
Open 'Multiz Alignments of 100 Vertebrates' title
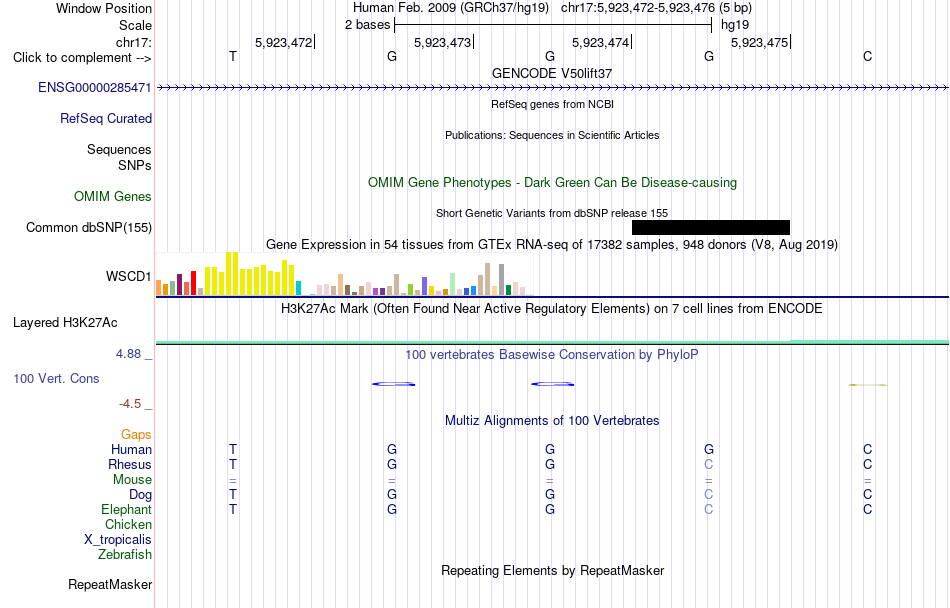pos(552,420)
